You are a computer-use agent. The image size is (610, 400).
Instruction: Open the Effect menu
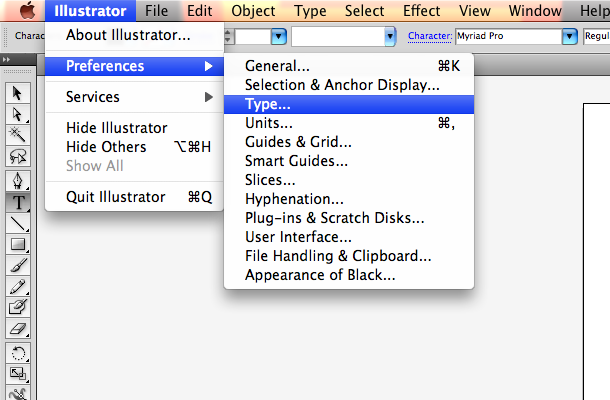[422, 11]
